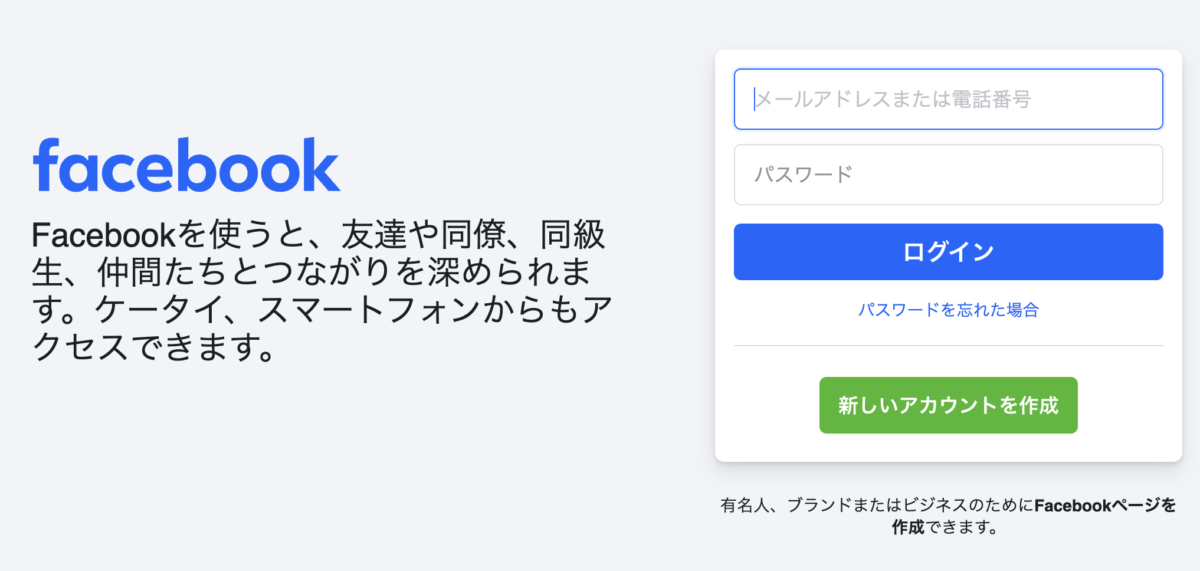The image size is (1200, 571).
Task: Click the パスワード input field
Action: [948, 175]
